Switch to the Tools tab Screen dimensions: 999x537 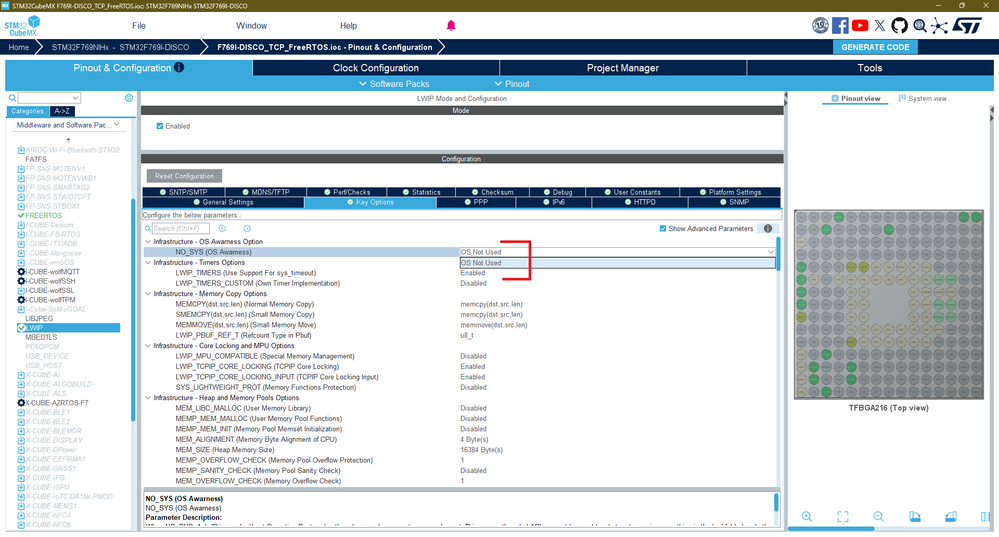point(870,68)
